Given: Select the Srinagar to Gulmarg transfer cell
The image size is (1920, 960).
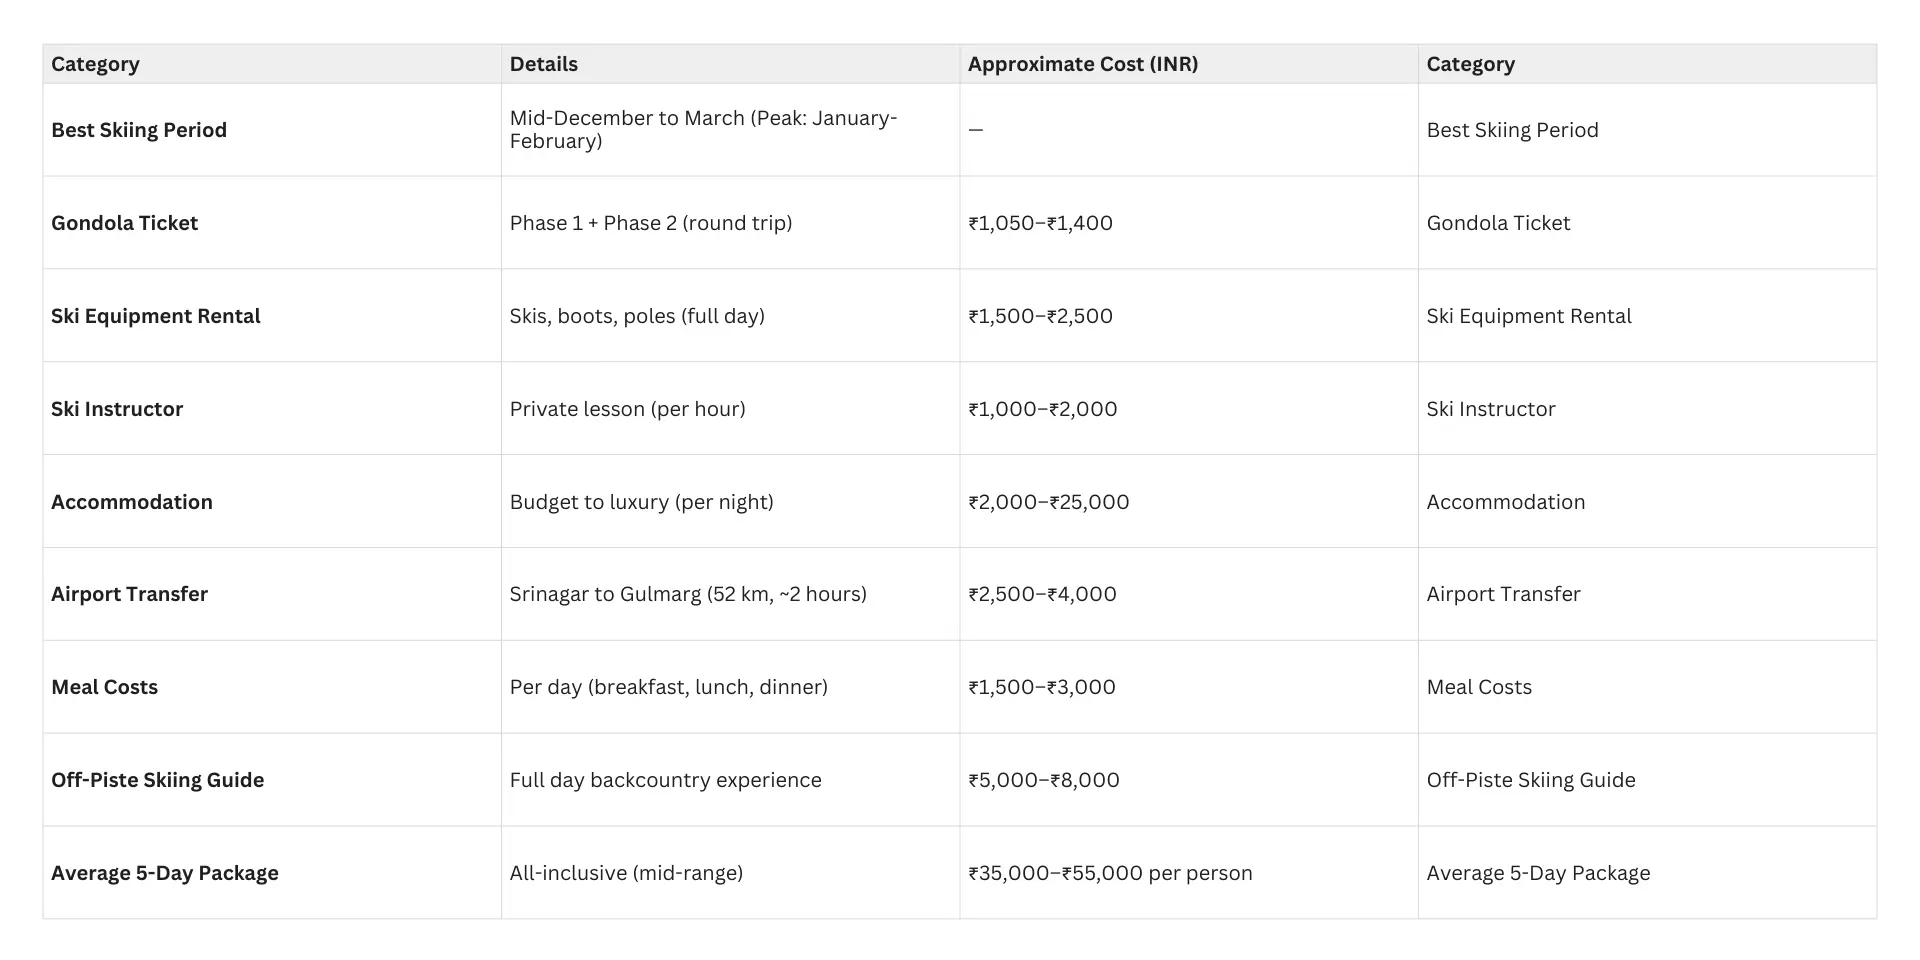Looking at the screenshot, I should pos(688,594).
